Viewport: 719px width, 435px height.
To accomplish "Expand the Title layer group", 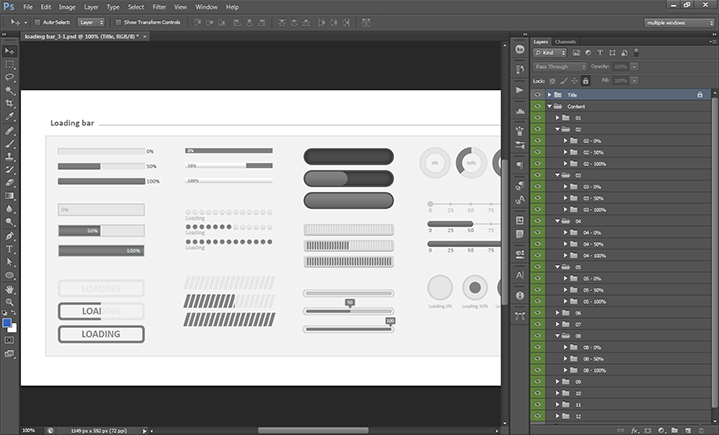I will tap(549, 94).
